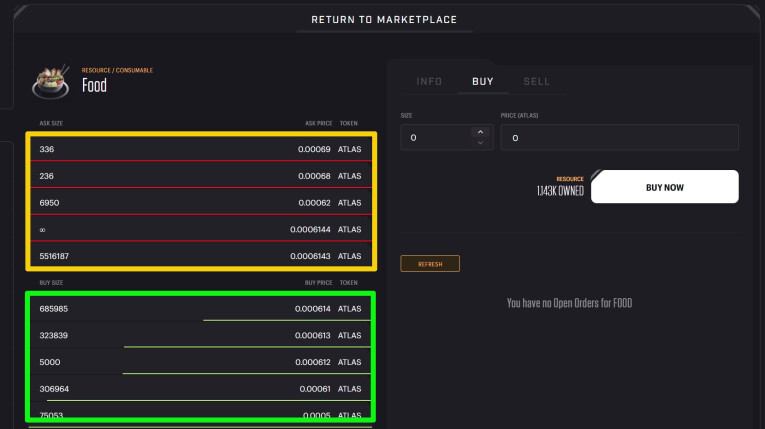Click the BUY NOW button

(x=664, y=187)
